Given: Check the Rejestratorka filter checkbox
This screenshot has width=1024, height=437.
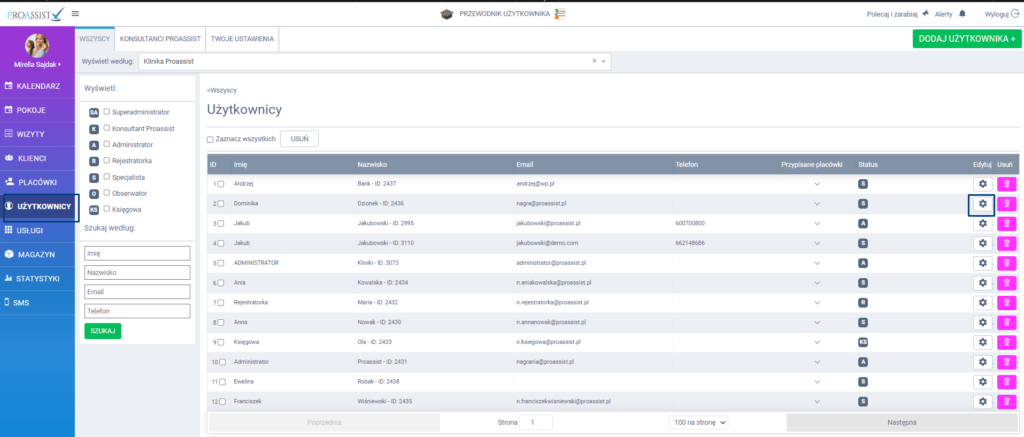Looking at the screenshot, I should click(107, 160).
